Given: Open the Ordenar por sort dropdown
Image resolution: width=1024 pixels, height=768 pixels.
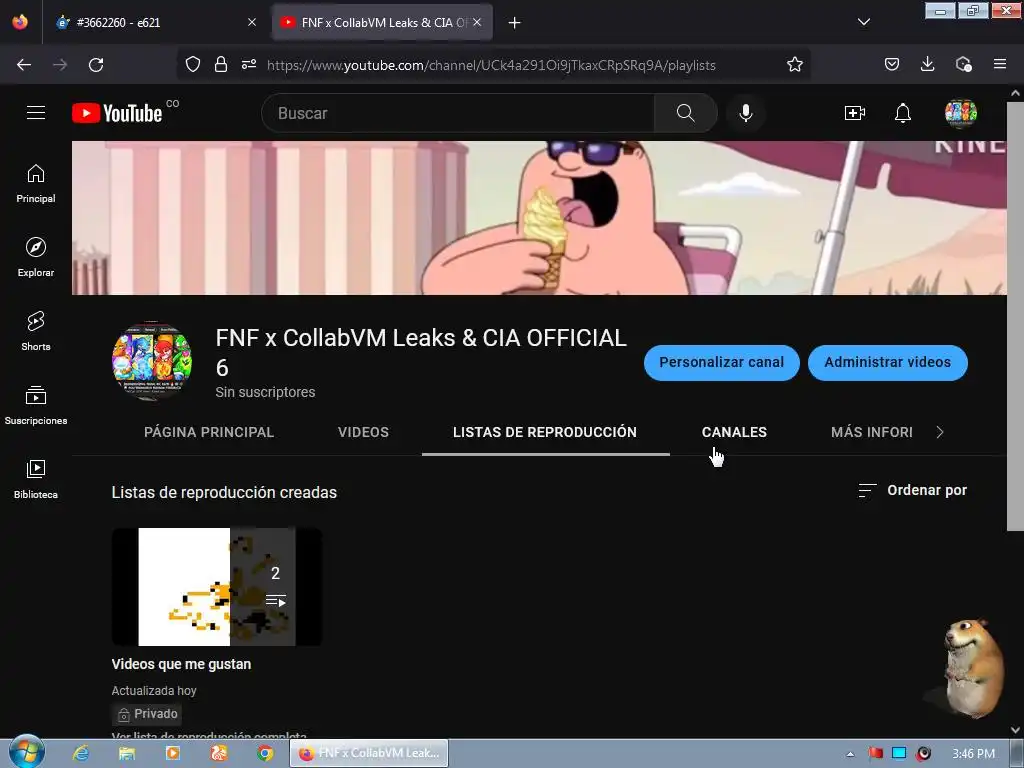Looking at the screenshot, I should [x=912, y=490].
